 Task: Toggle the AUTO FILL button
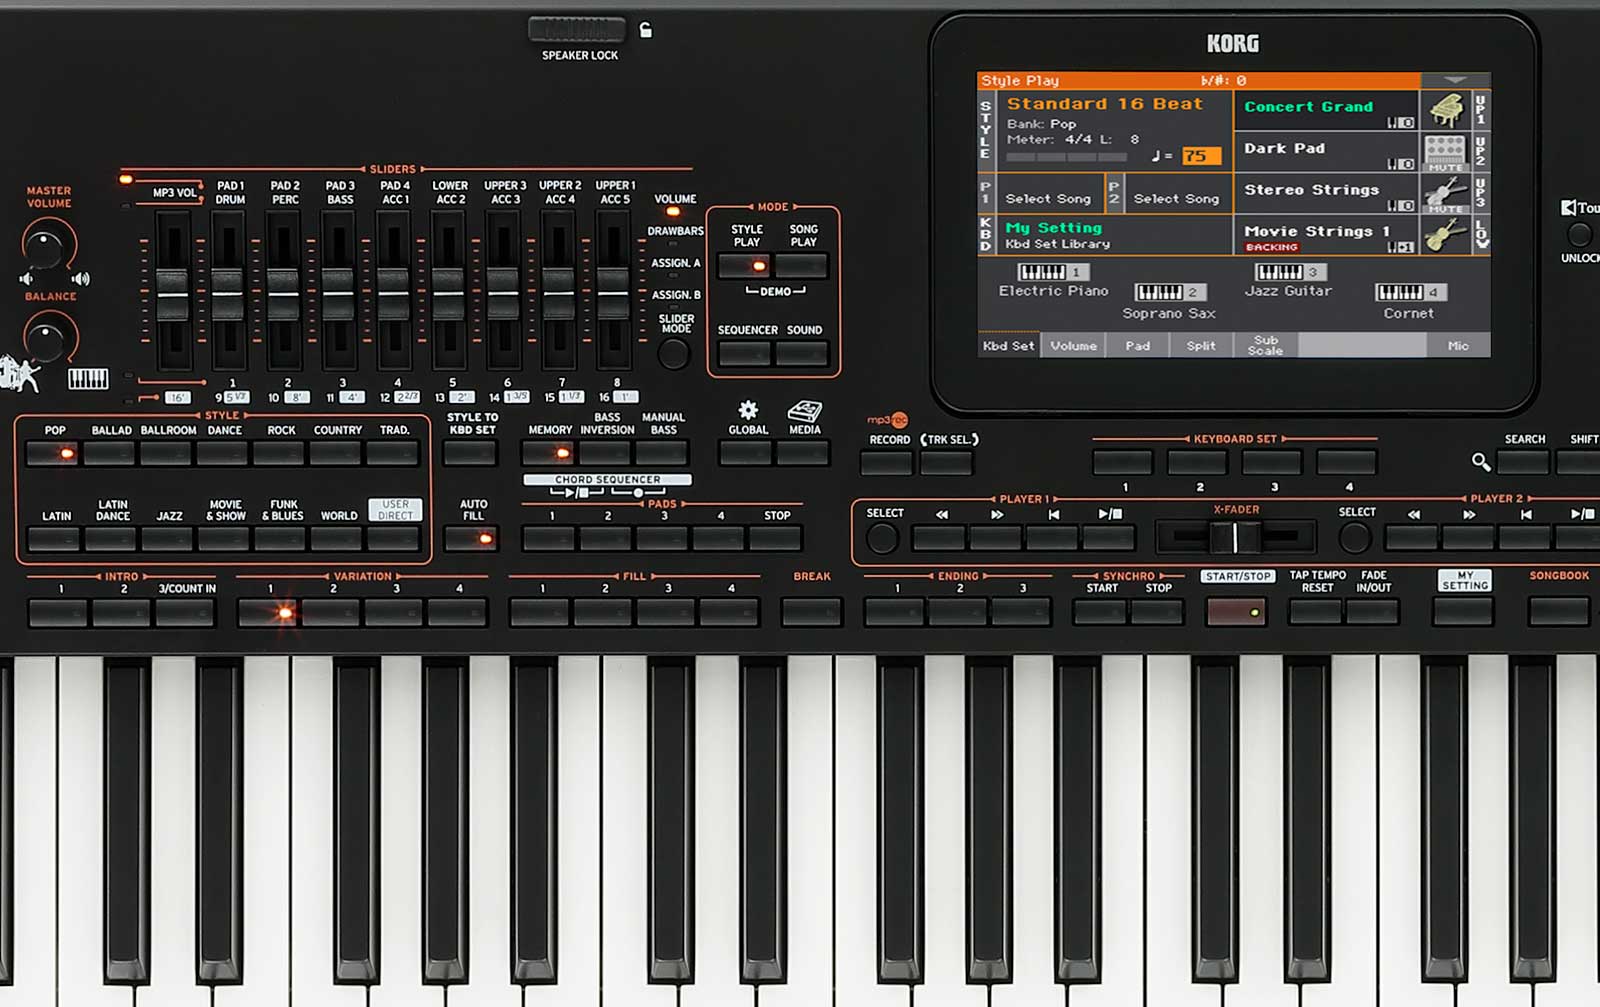(470, 538)
